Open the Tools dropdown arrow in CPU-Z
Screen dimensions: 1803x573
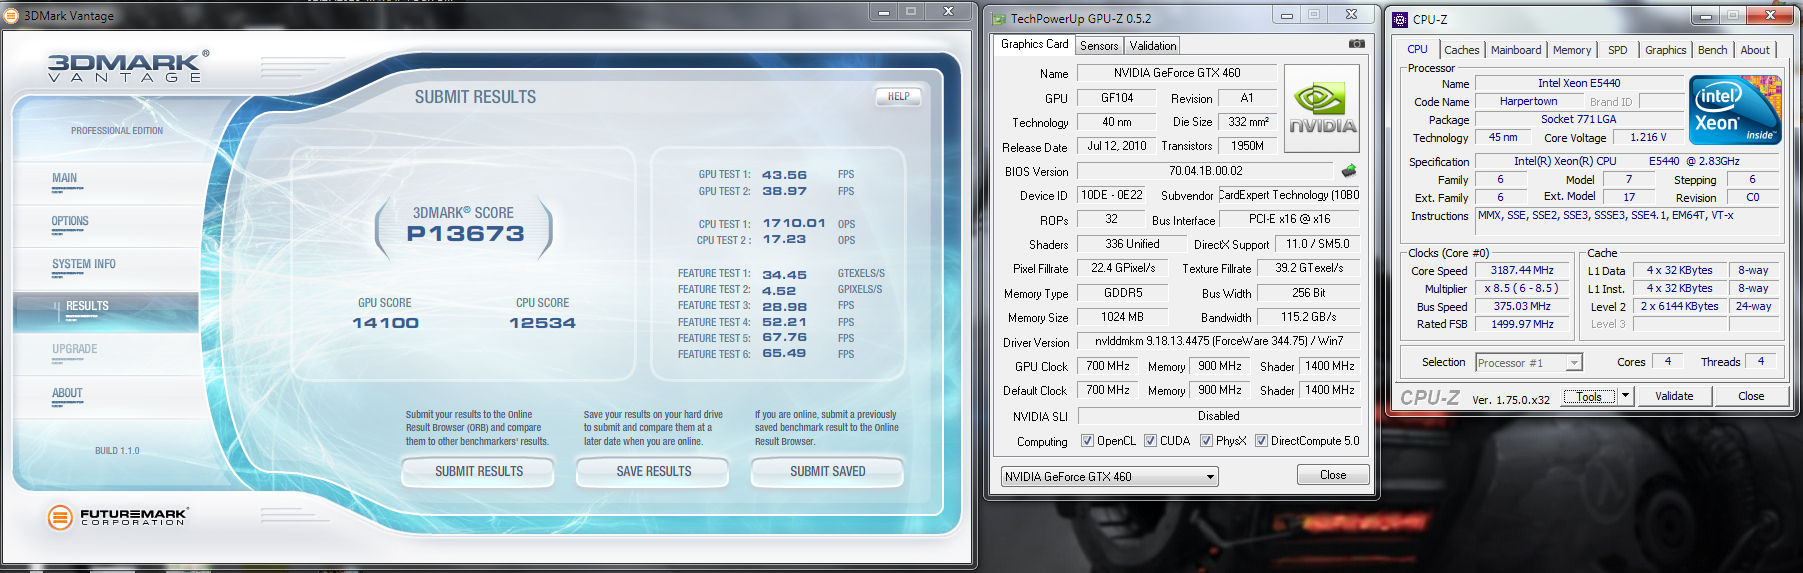[x=1625, y=396]
